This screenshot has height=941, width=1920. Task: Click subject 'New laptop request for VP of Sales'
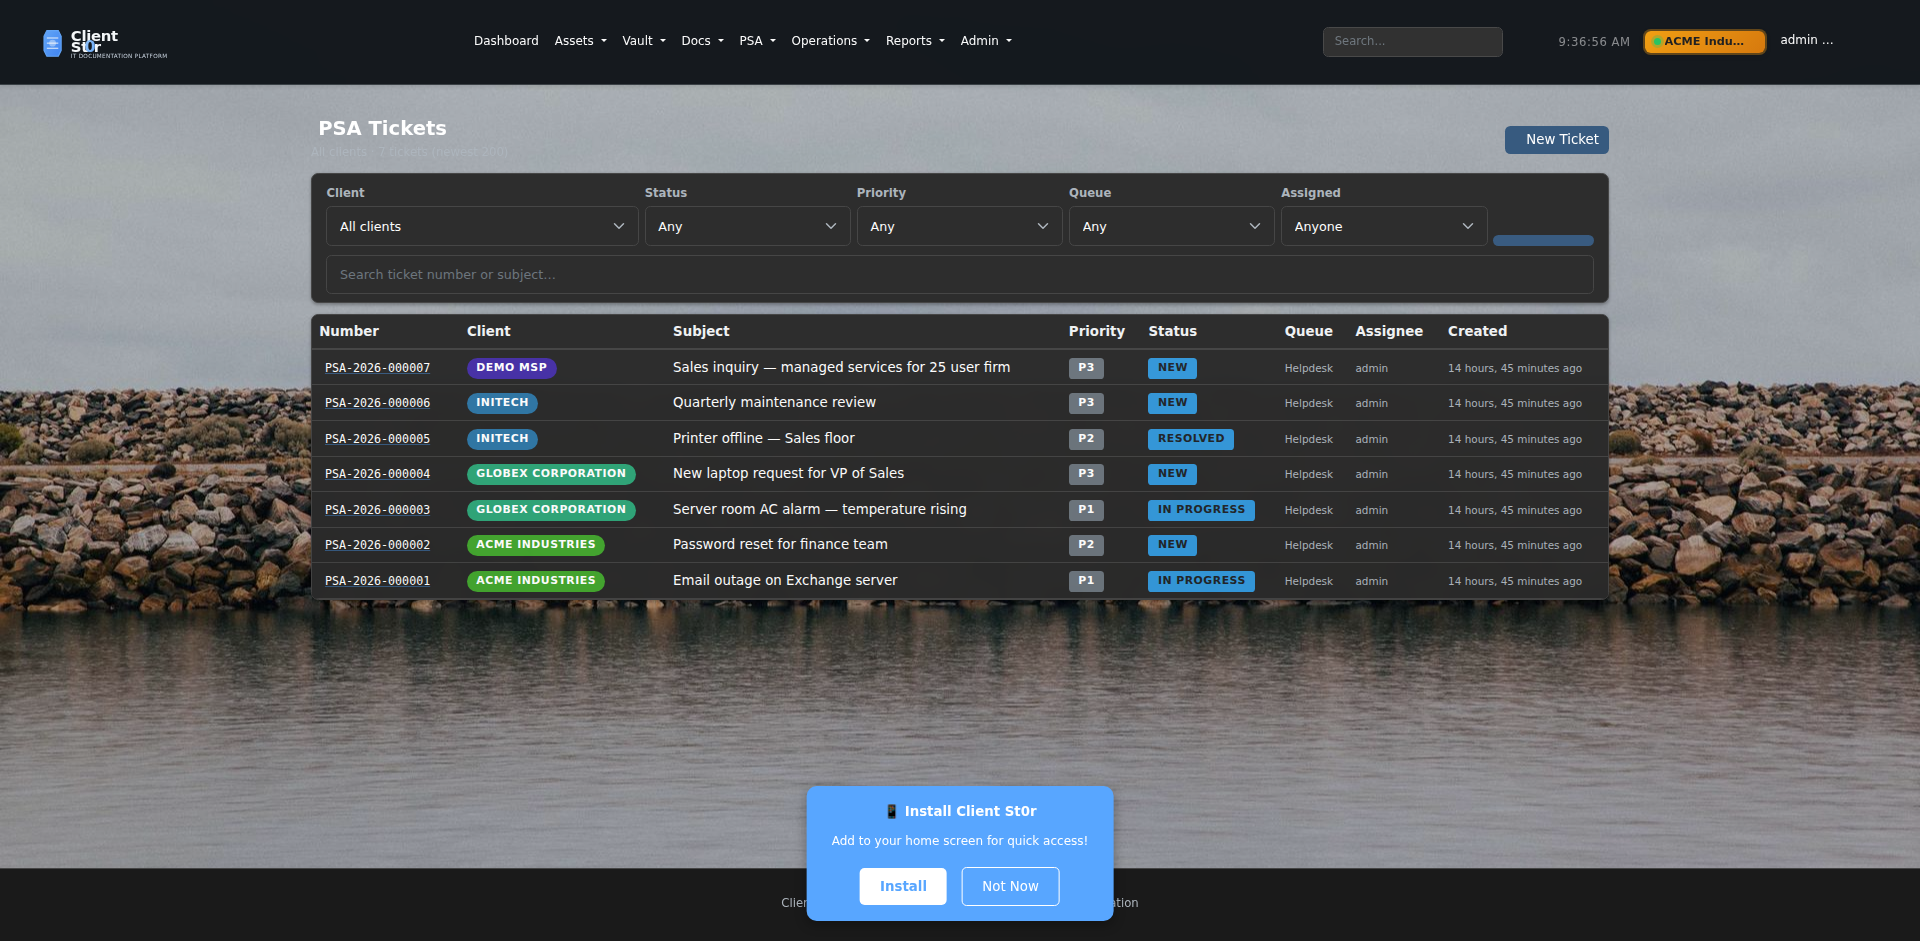coord(788,473)
